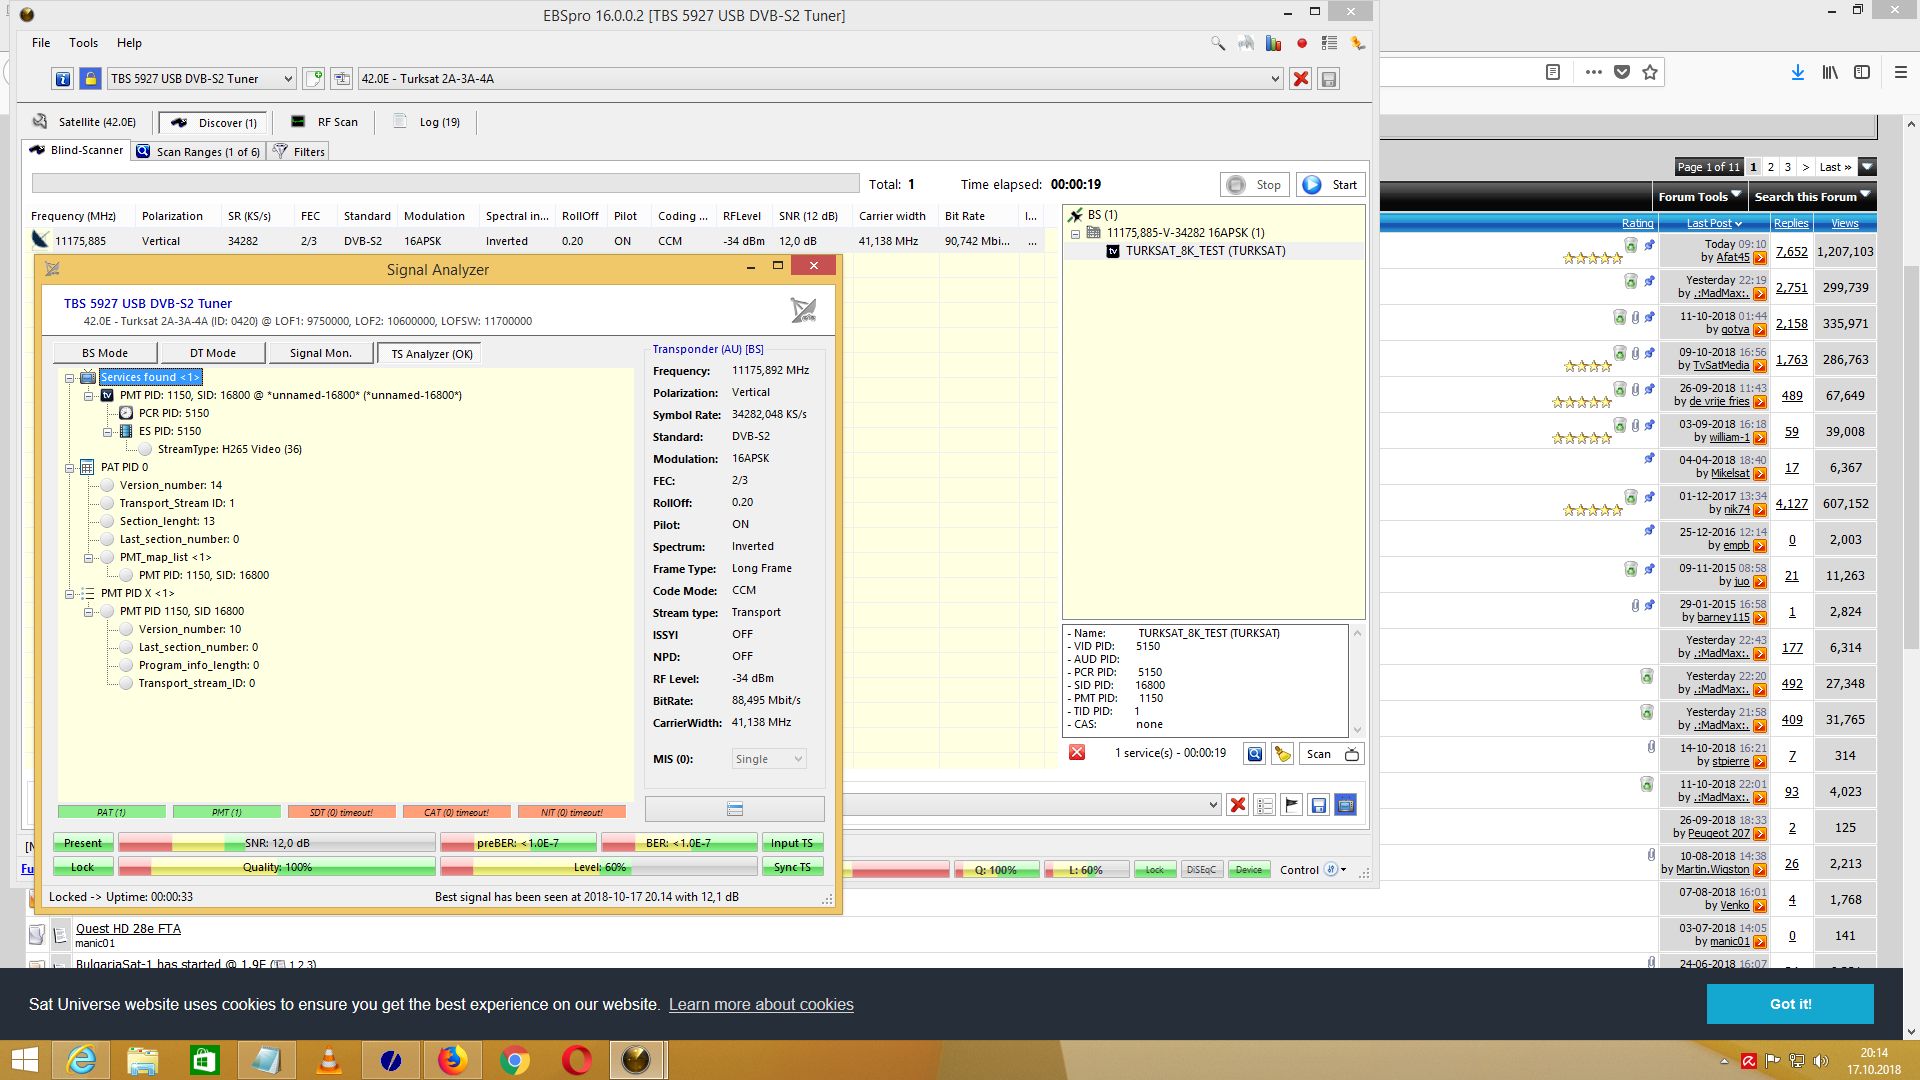The image size is (1920, 1080).
Task: Open the Tools menu
Action: (x=83, y=43)
